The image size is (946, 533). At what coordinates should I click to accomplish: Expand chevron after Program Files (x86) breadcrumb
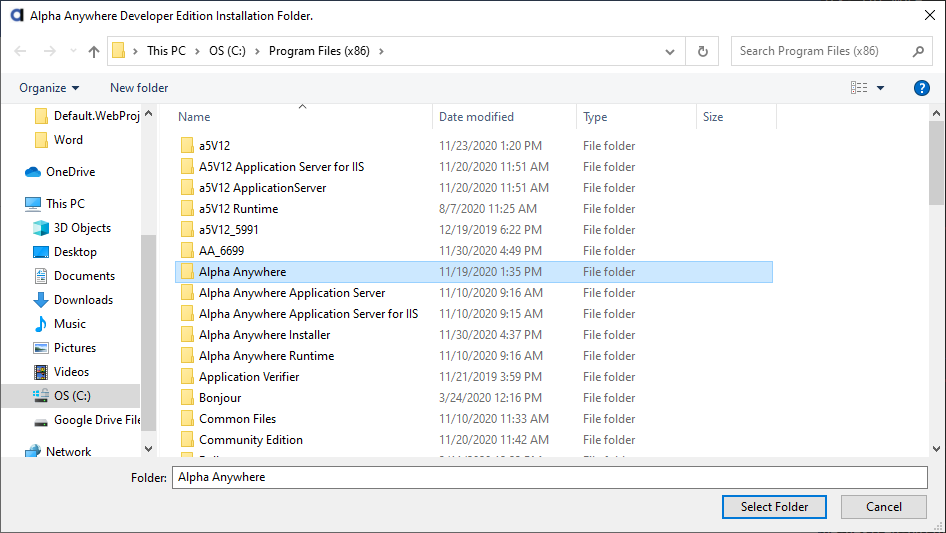pos(381,51)
